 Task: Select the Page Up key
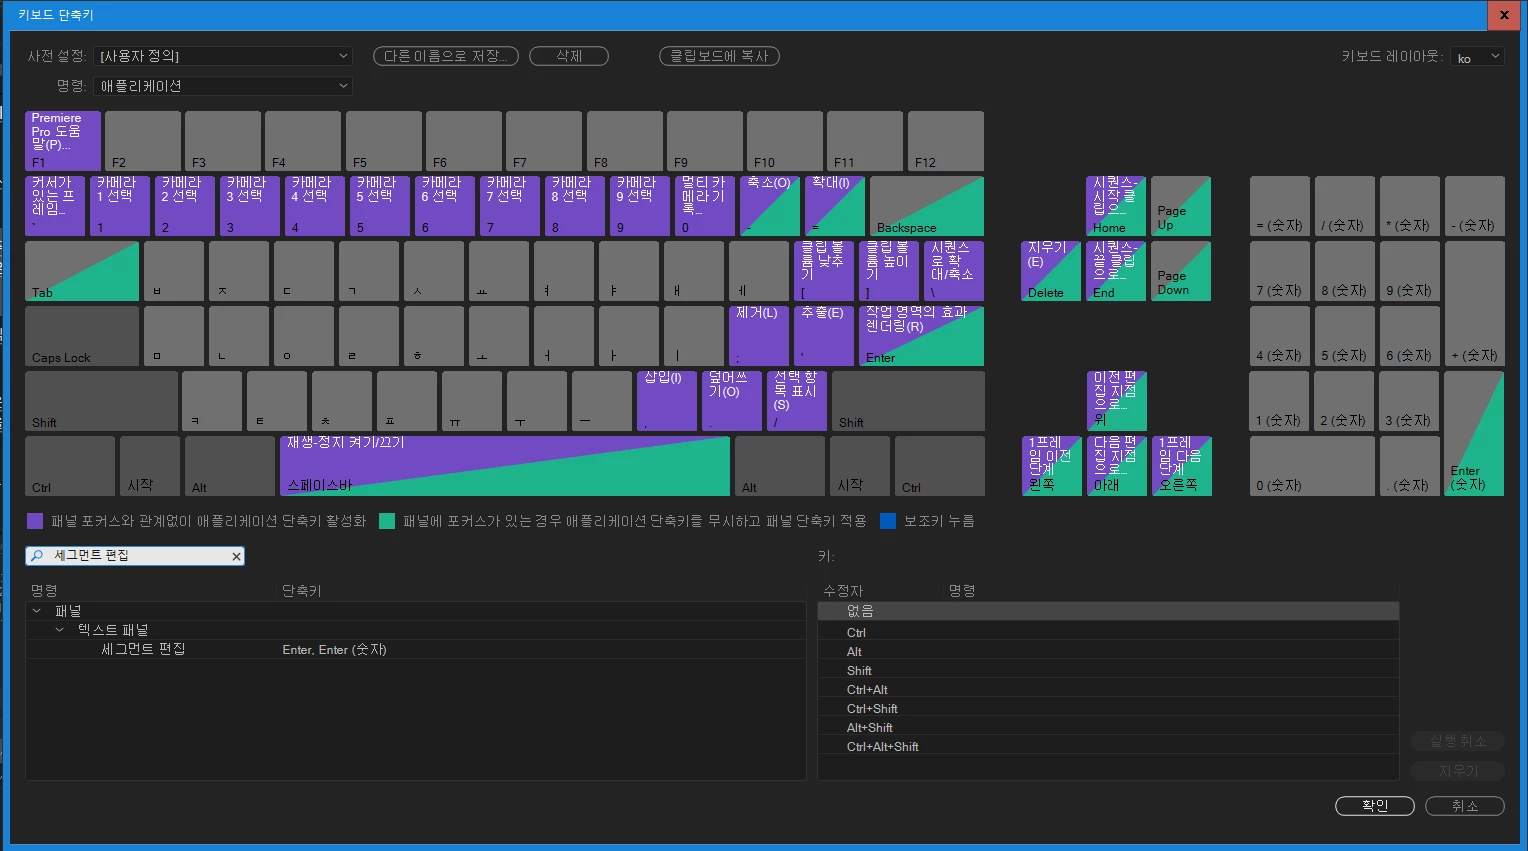(x=1181, y=206)
